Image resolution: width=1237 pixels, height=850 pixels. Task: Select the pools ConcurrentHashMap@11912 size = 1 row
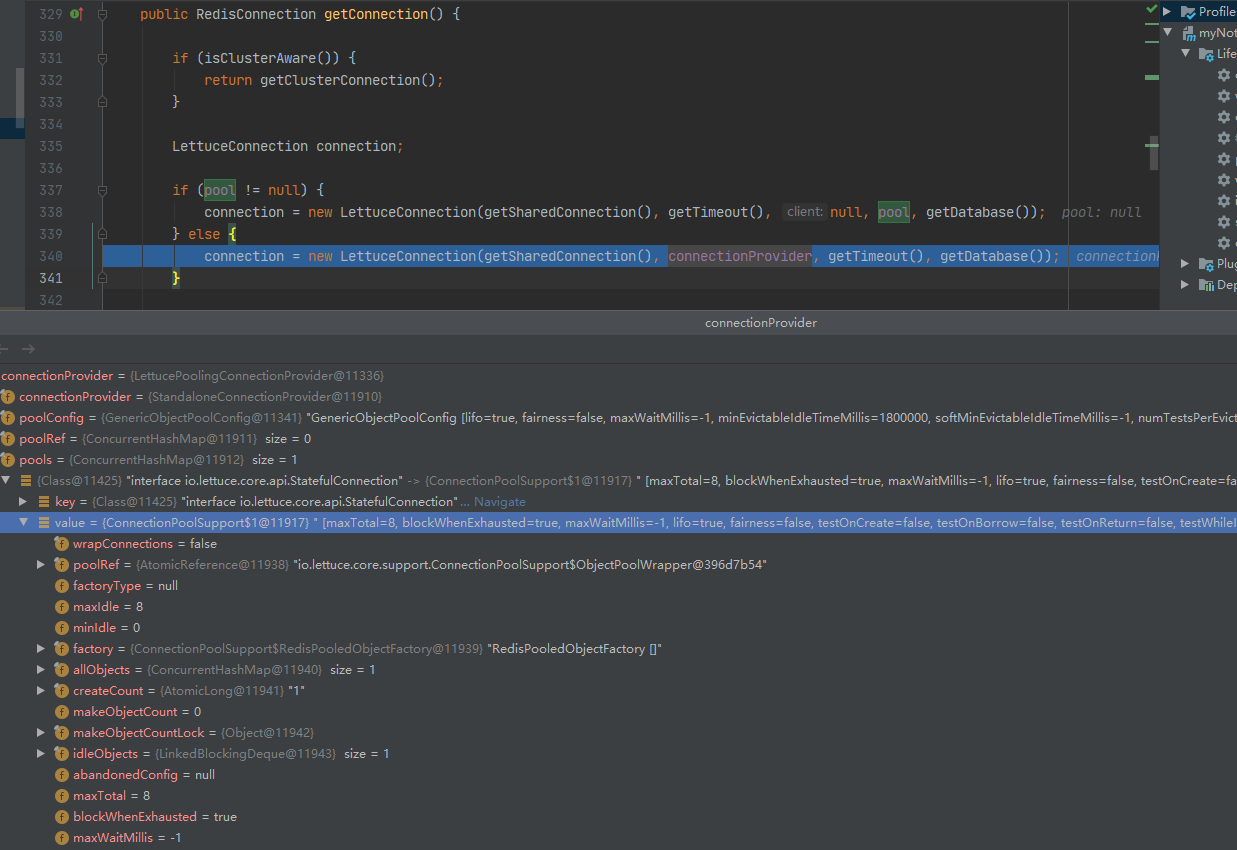[x=618, y=460]
